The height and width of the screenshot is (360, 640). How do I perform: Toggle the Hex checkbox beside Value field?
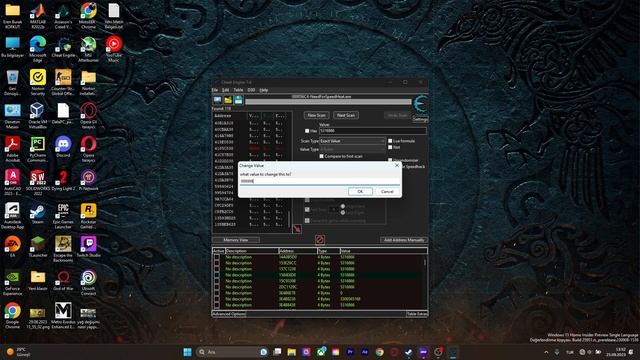(x=307, y=131)
